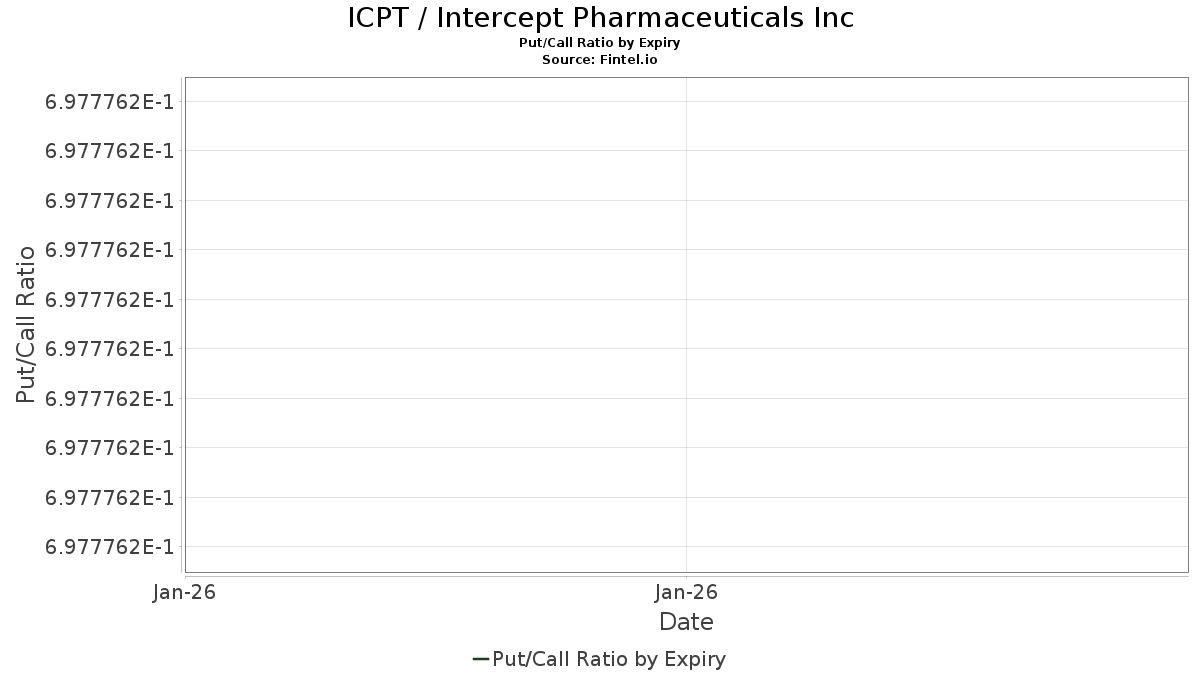1200x675 pixels.
Task: Click the Date x-axis title
Action: point(686,622)
